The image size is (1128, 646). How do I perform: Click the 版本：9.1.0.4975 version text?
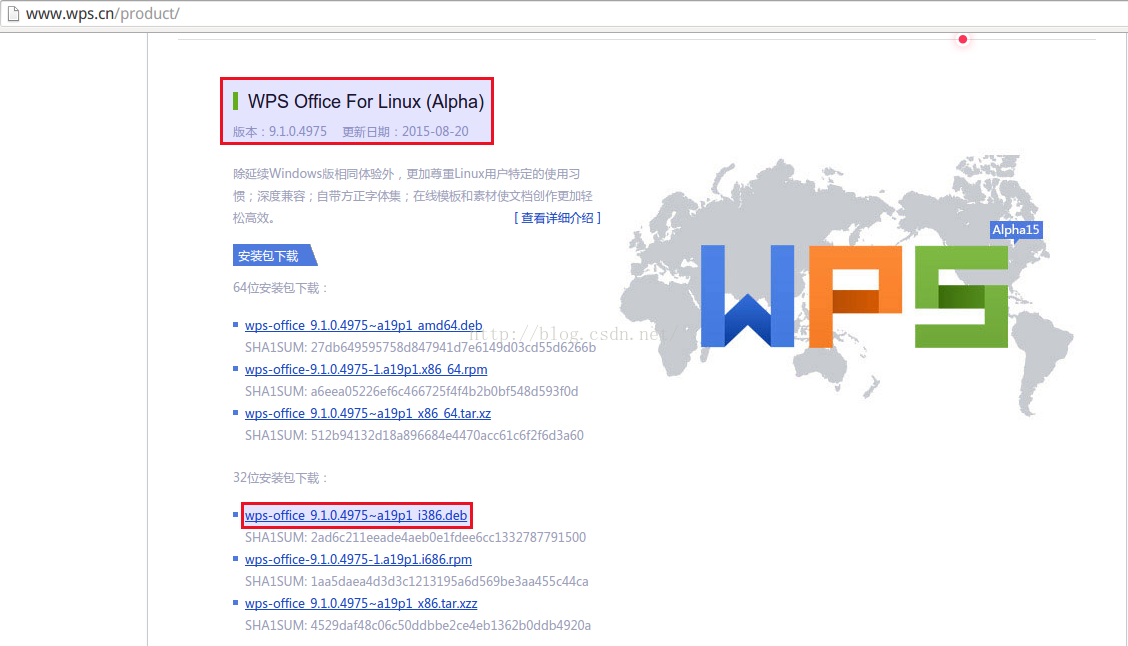(x=280, y=132)
